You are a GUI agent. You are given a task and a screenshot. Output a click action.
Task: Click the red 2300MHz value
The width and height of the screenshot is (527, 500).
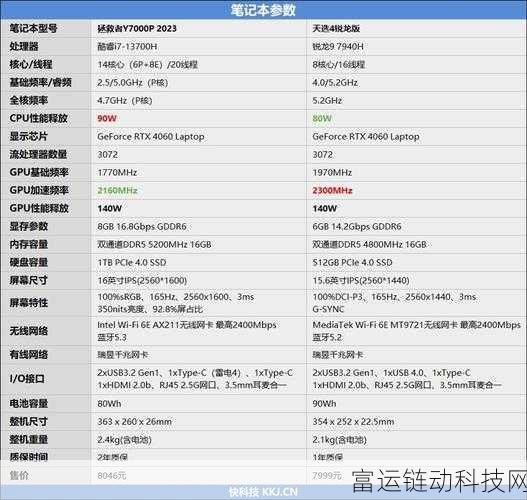coord(332,191)
